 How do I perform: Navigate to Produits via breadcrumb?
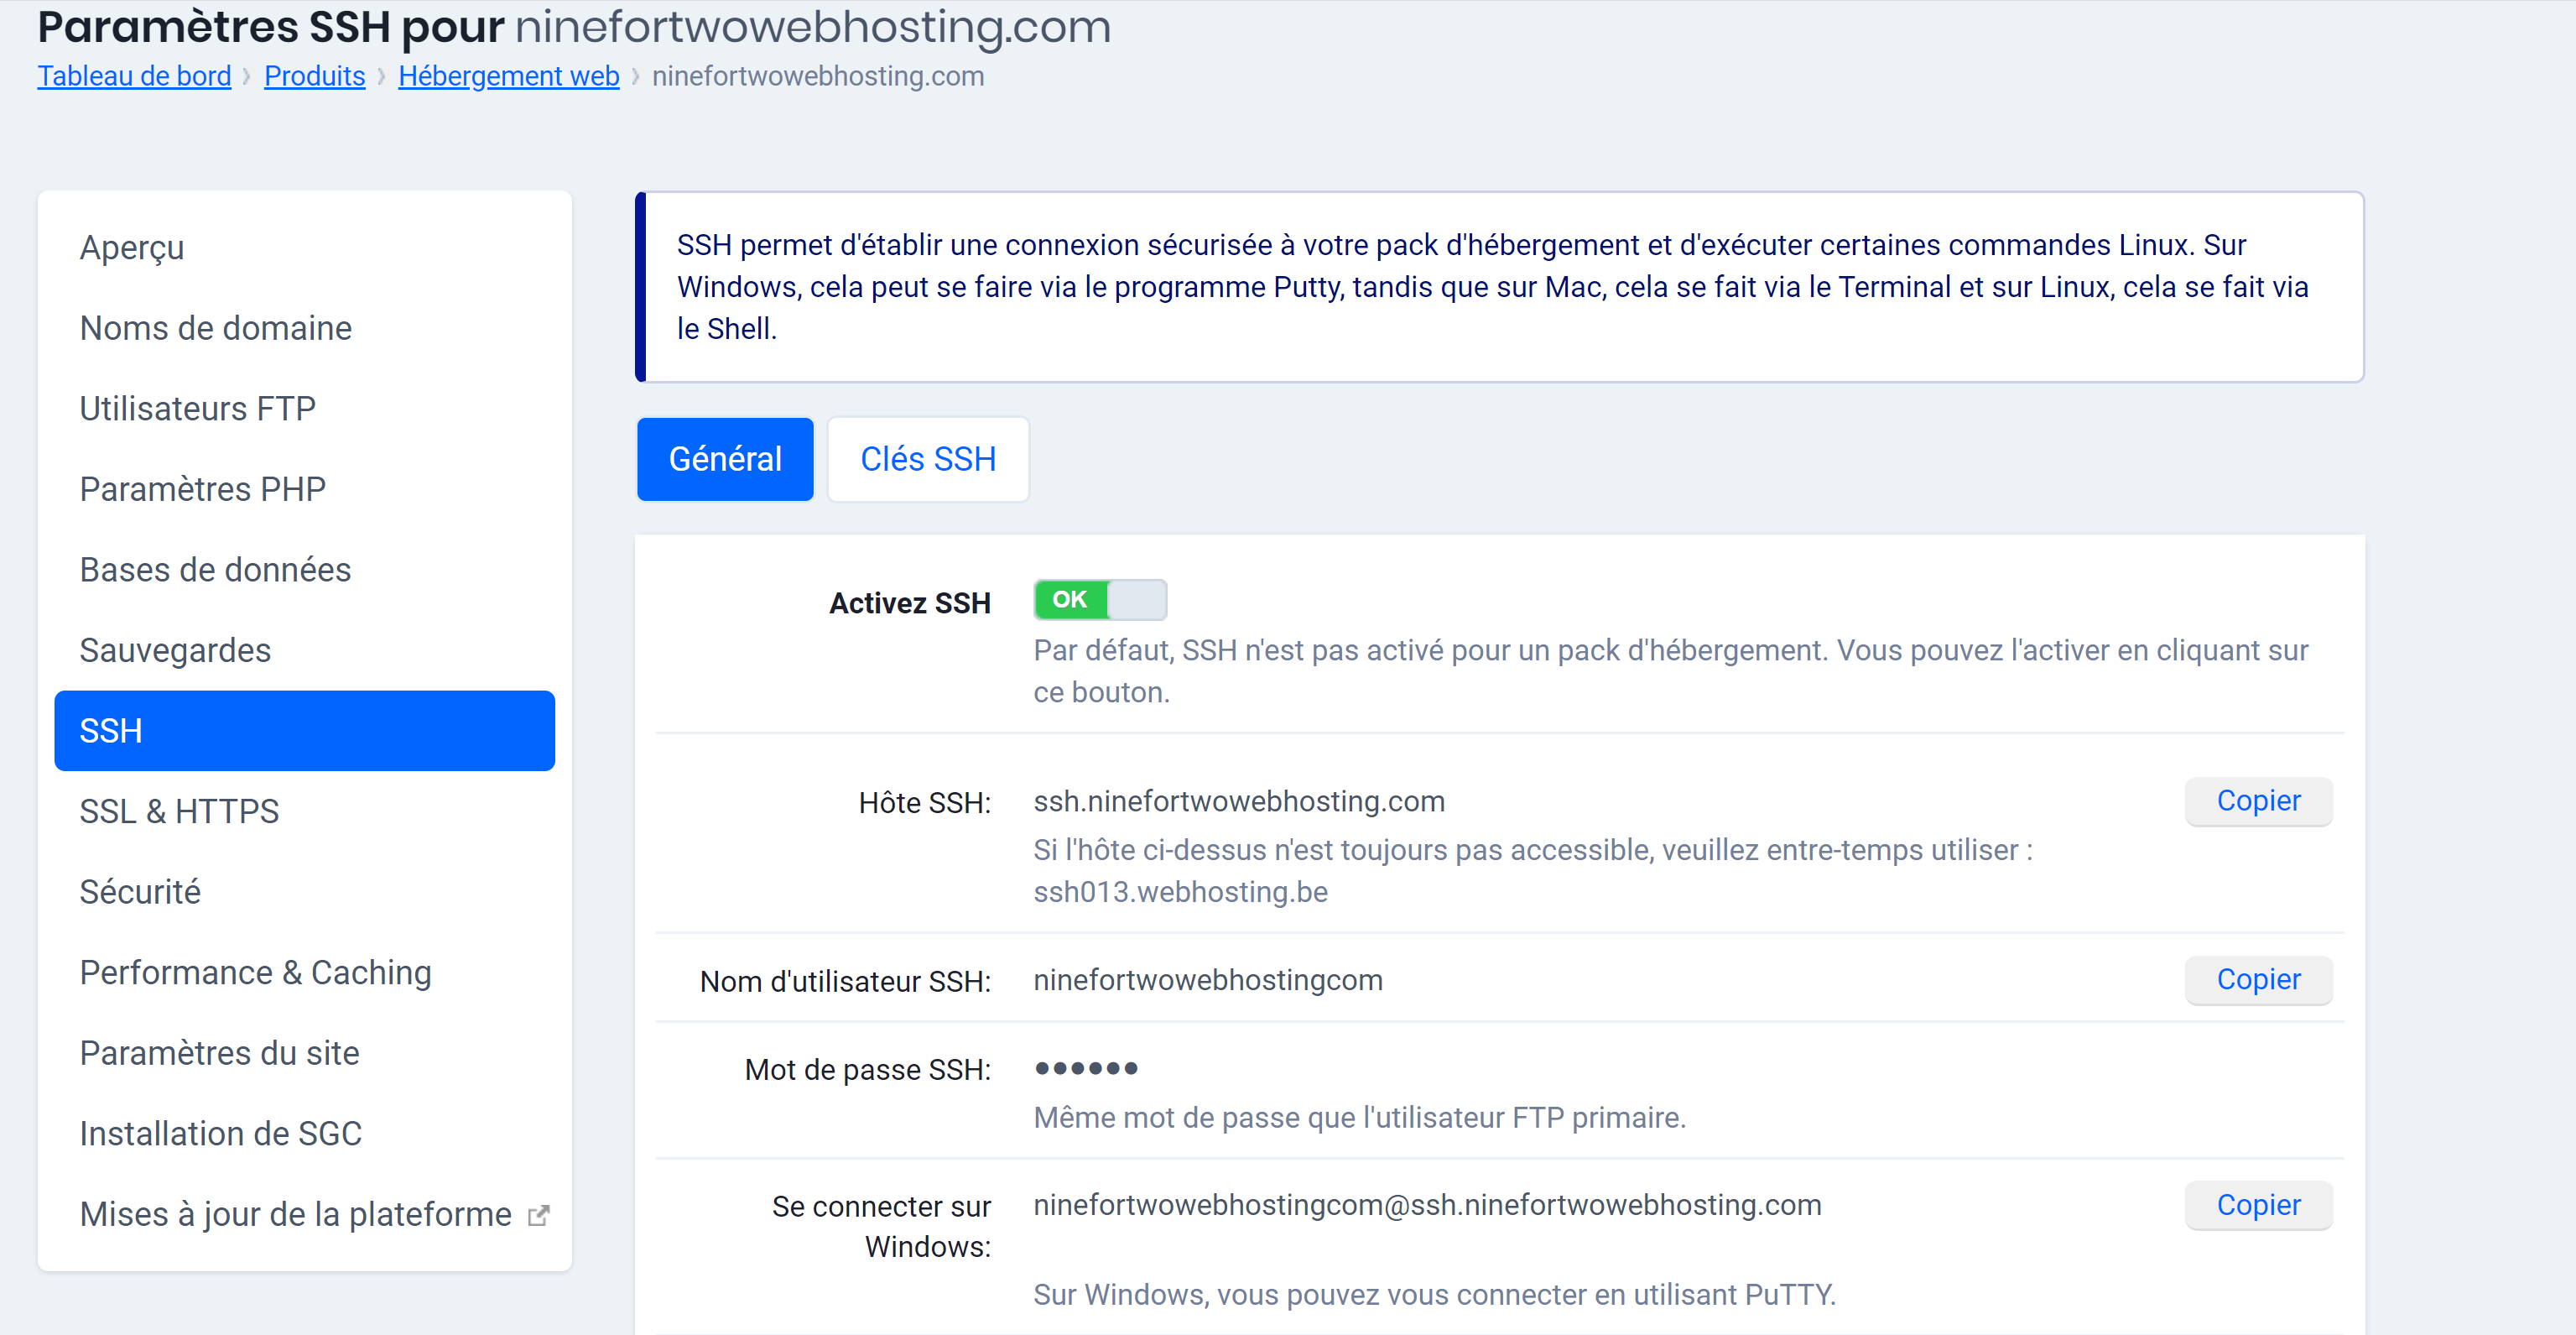tap(314, 76)
